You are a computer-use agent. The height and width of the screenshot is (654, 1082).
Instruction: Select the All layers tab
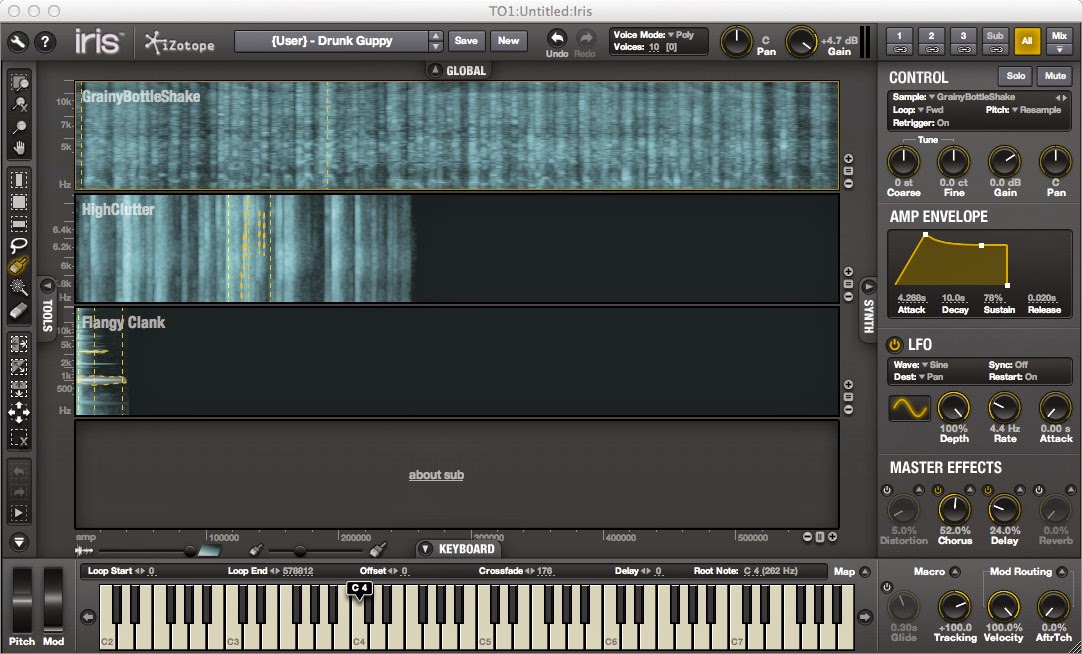click(x=1027, y=41)
